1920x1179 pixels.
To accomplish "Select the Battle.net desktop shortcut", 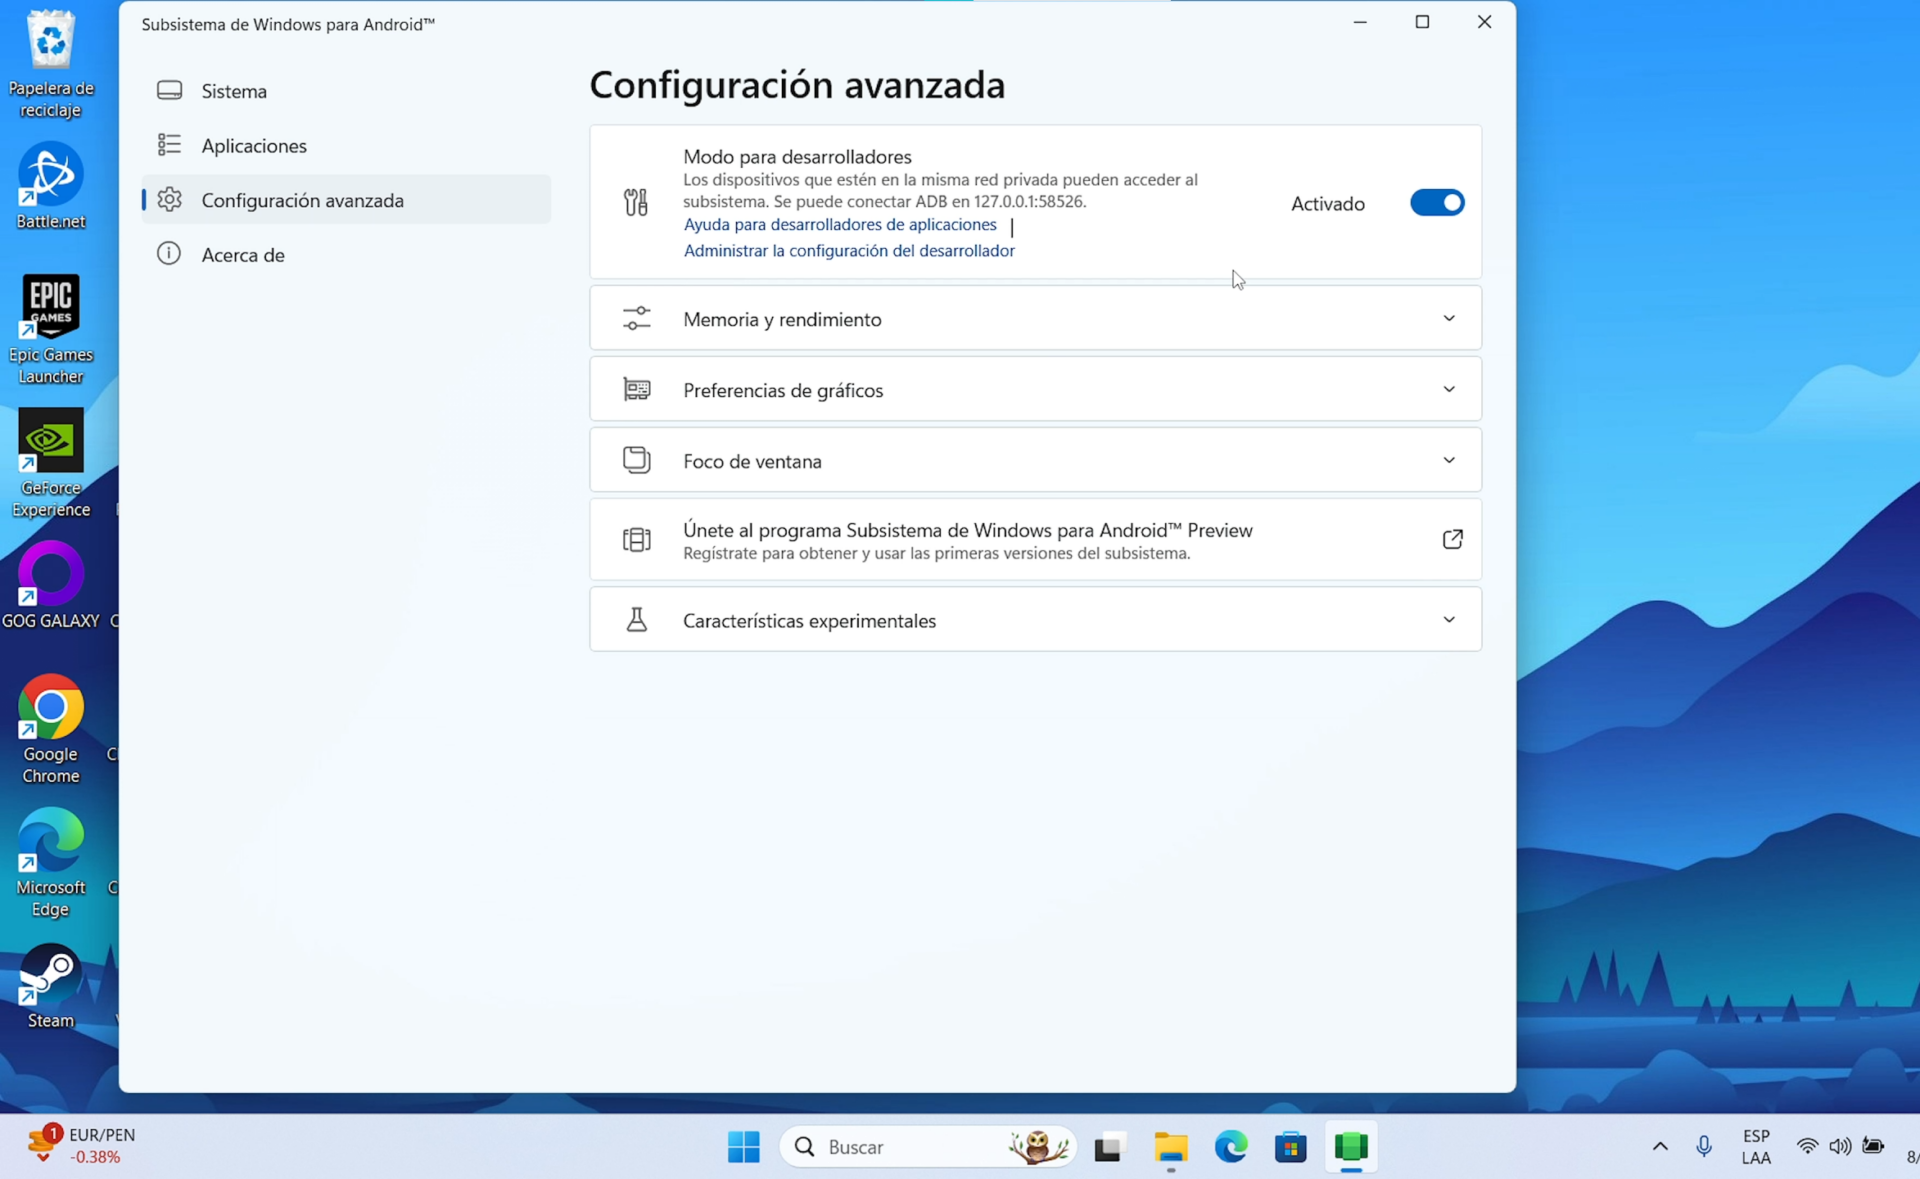I will coord(51,187).
